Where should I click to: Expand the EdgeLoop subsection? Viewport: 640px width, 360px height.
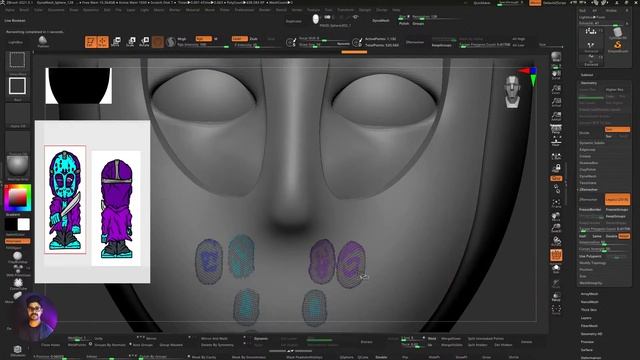587,149
